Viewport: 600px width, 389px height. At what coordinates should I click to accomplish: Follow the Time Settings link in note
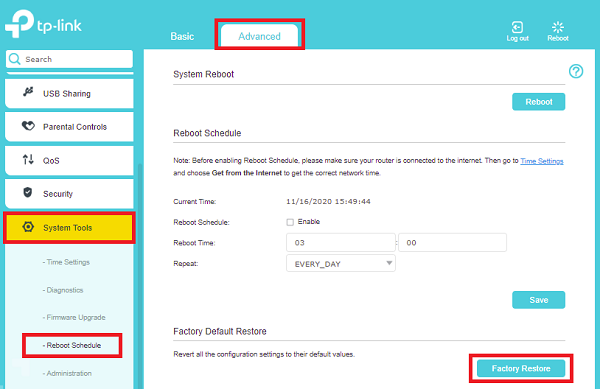[541, 161]
